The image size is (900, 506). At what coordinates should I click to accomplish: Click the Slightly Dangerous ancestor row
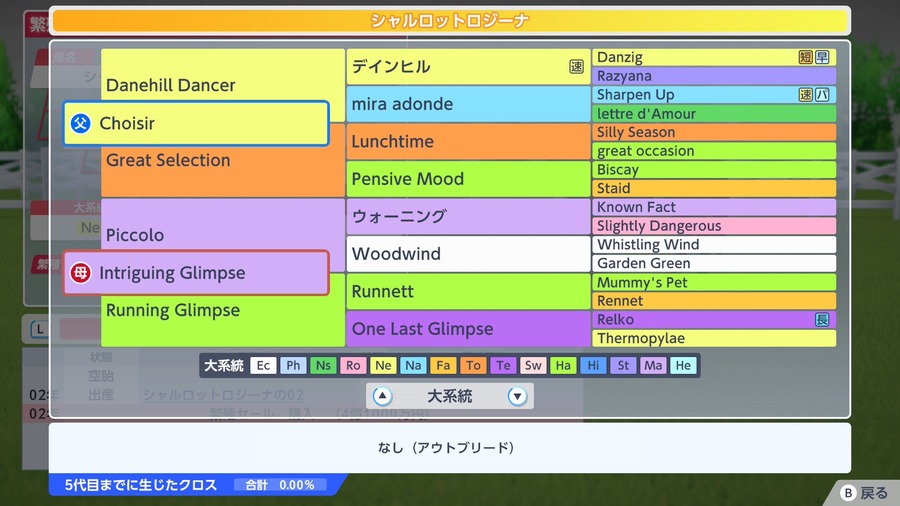coord(714,226)
